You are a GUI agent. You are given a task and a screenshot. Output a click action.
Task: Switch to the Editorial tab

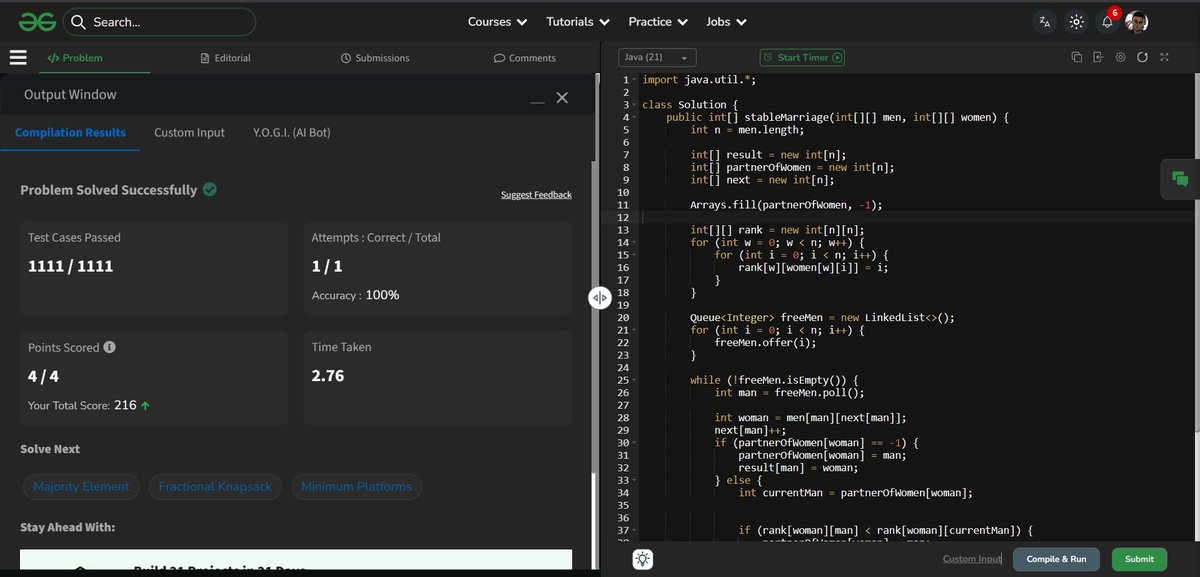225,58
